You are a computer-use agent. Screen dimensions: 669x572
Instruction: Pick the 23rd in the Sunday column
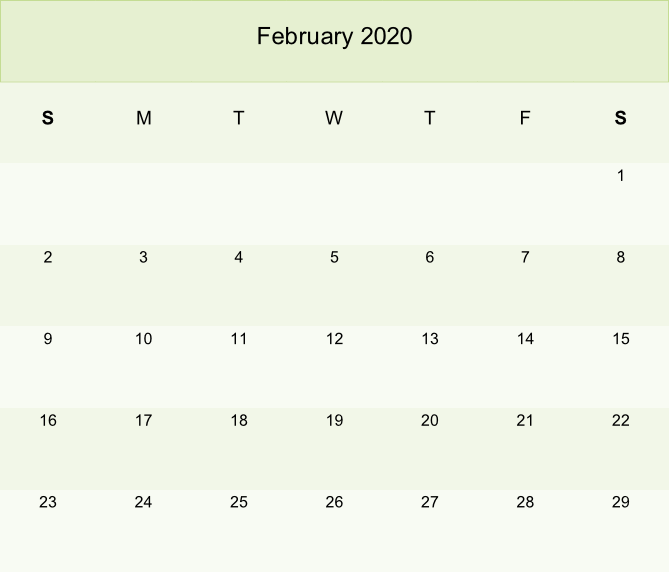(48, 502)
